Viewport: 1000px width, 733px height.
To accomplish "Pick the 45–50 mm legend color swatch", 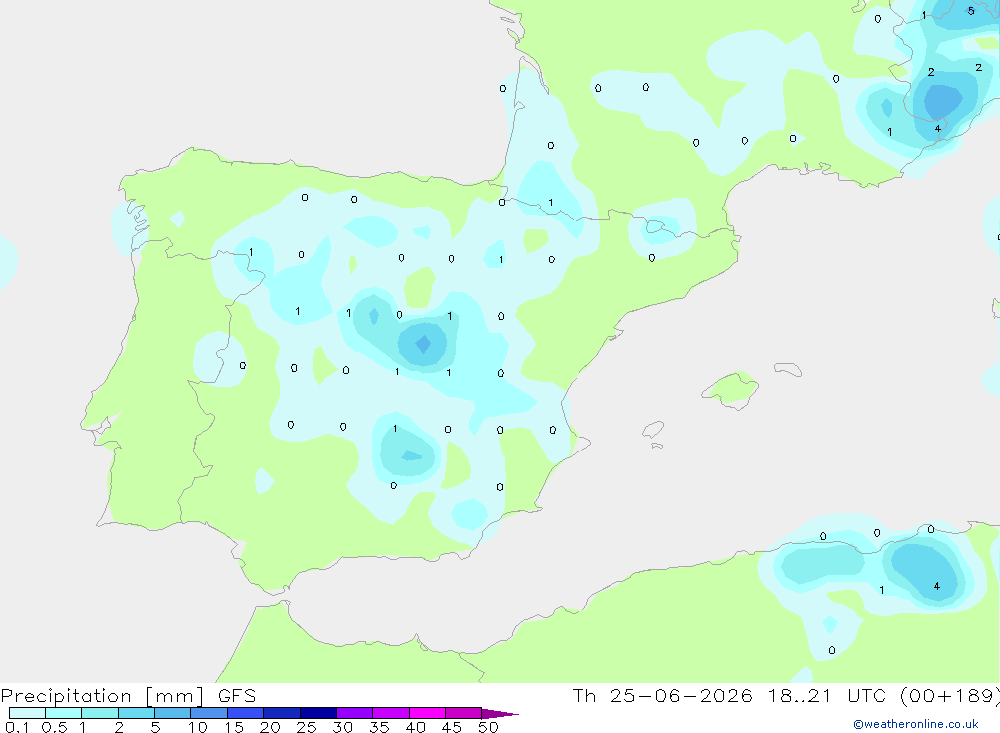I will (464, 713).
